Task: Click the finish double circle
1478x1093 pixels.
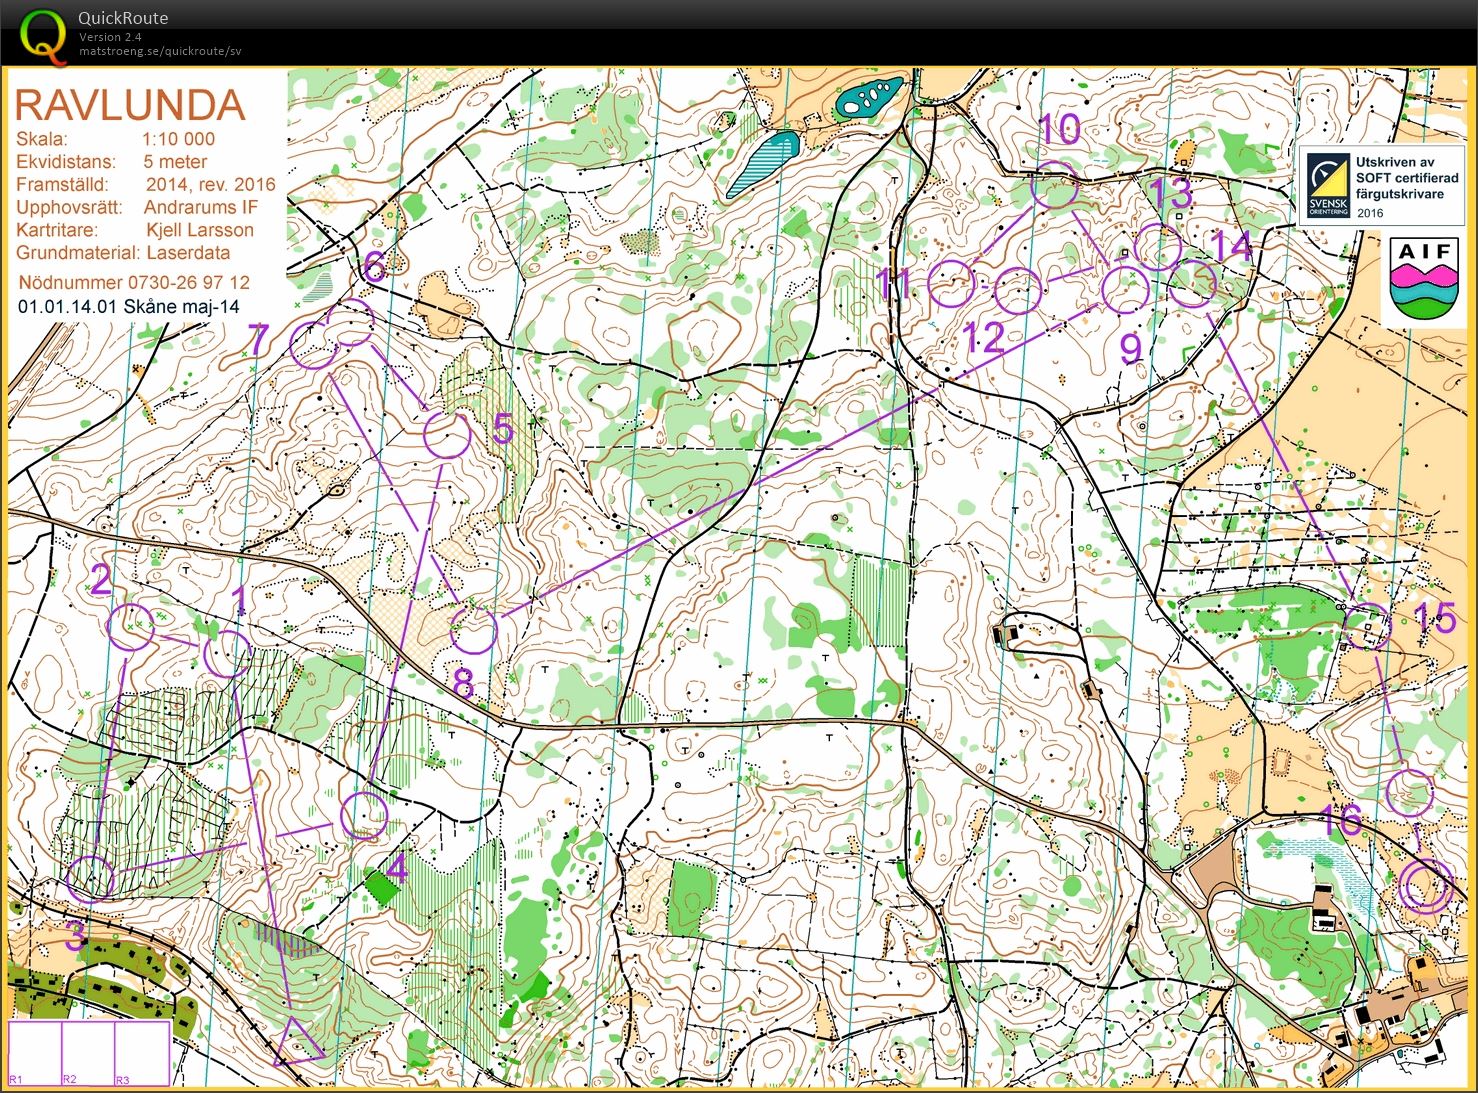Action: [1424, 885]
